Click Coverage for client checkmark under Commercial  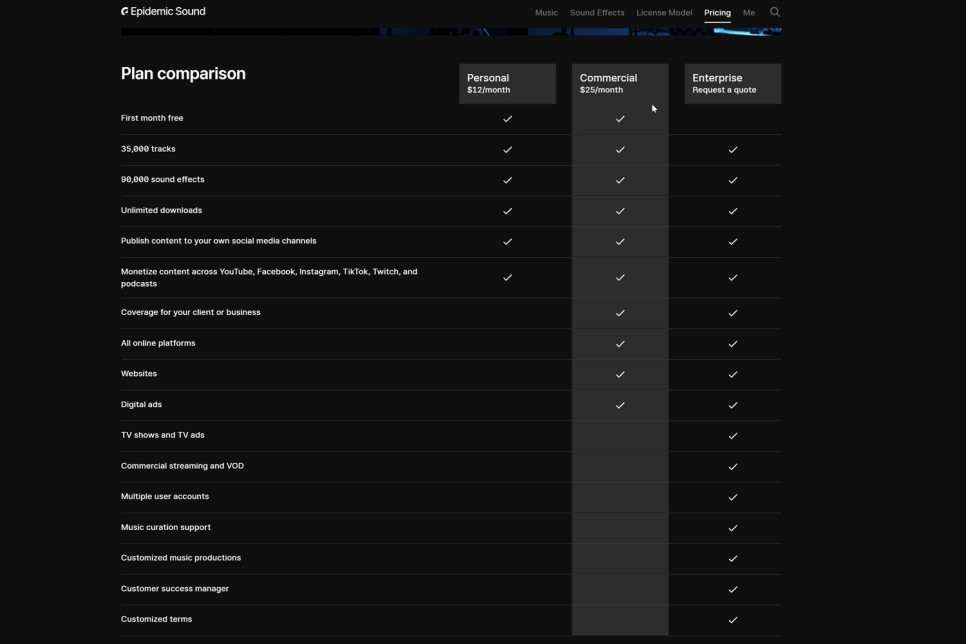click(620, 313)
